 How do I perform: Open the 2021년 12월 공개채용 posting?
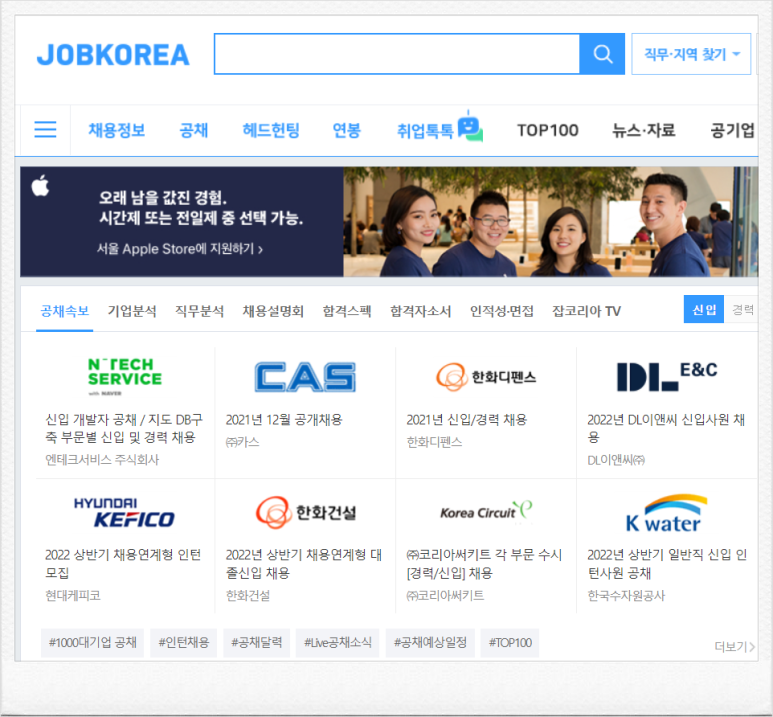point(284,420)
